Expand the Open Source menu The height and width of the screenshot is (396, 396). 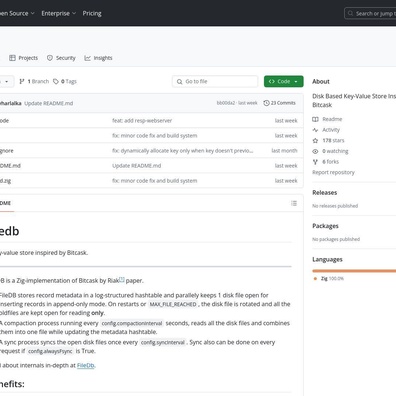[x=17, y=13]
